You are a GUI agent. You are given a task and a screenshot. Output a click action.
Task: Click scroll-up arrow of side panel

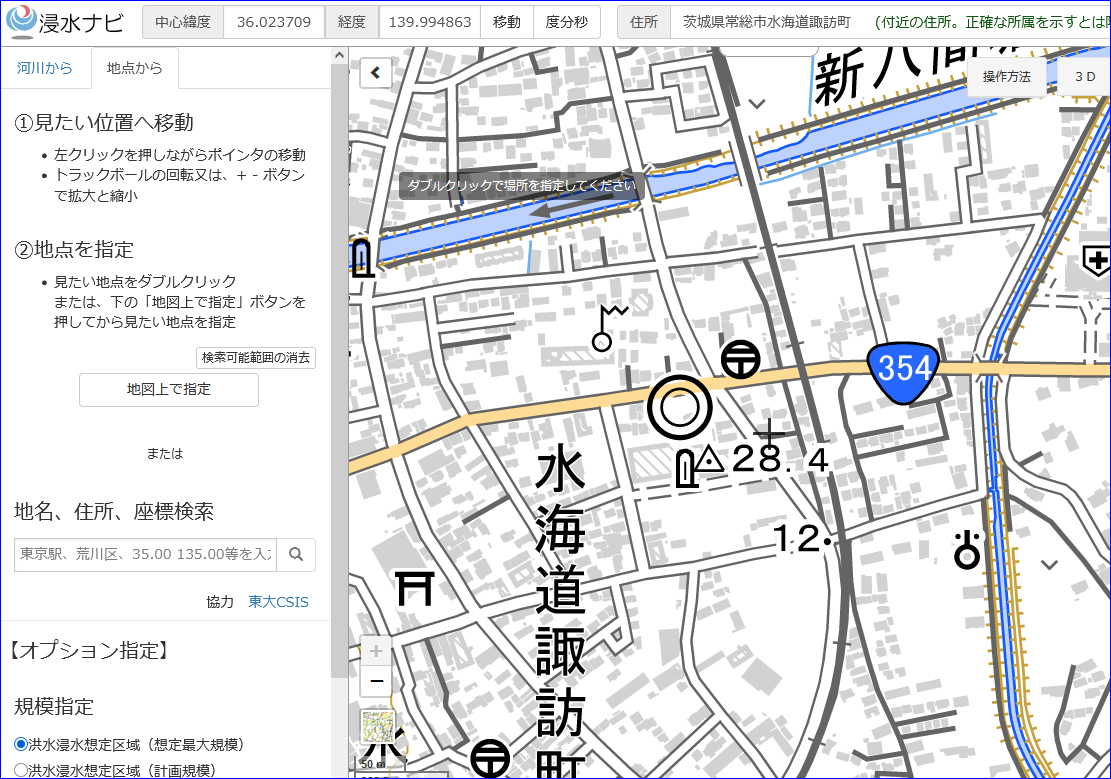pos(339,55)
